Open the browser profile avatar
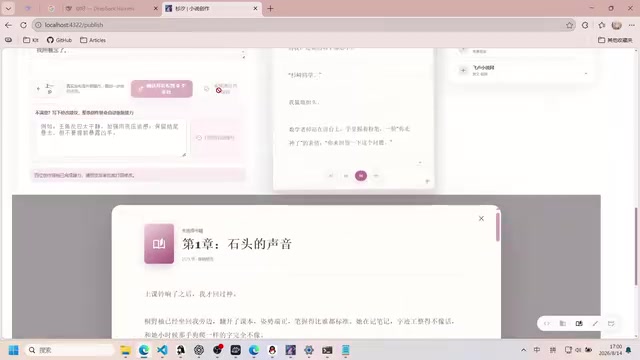This screenshot has width=640, height=360. point(616,25)
